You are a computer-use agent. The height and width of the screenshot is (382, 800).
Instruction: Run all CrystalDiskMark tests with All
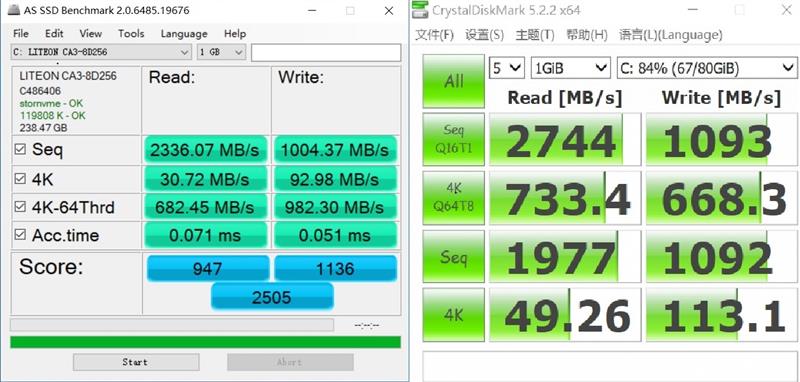point(454,81)
